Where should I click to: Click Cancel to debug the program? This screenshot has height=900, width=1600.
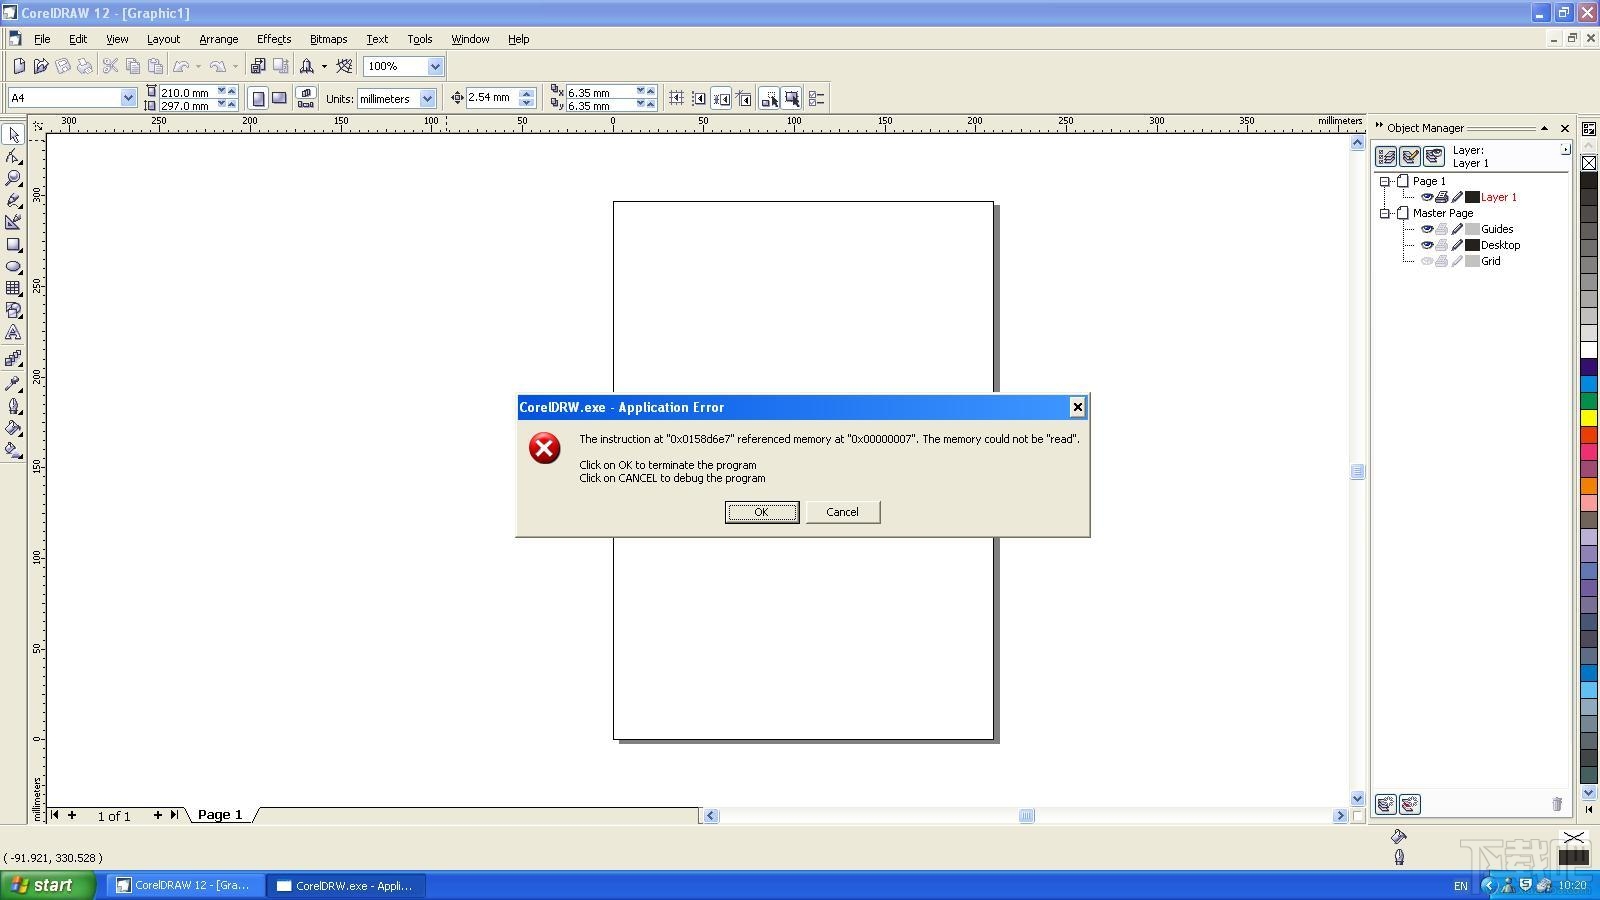pyautogui.click(x=843, y=512)
